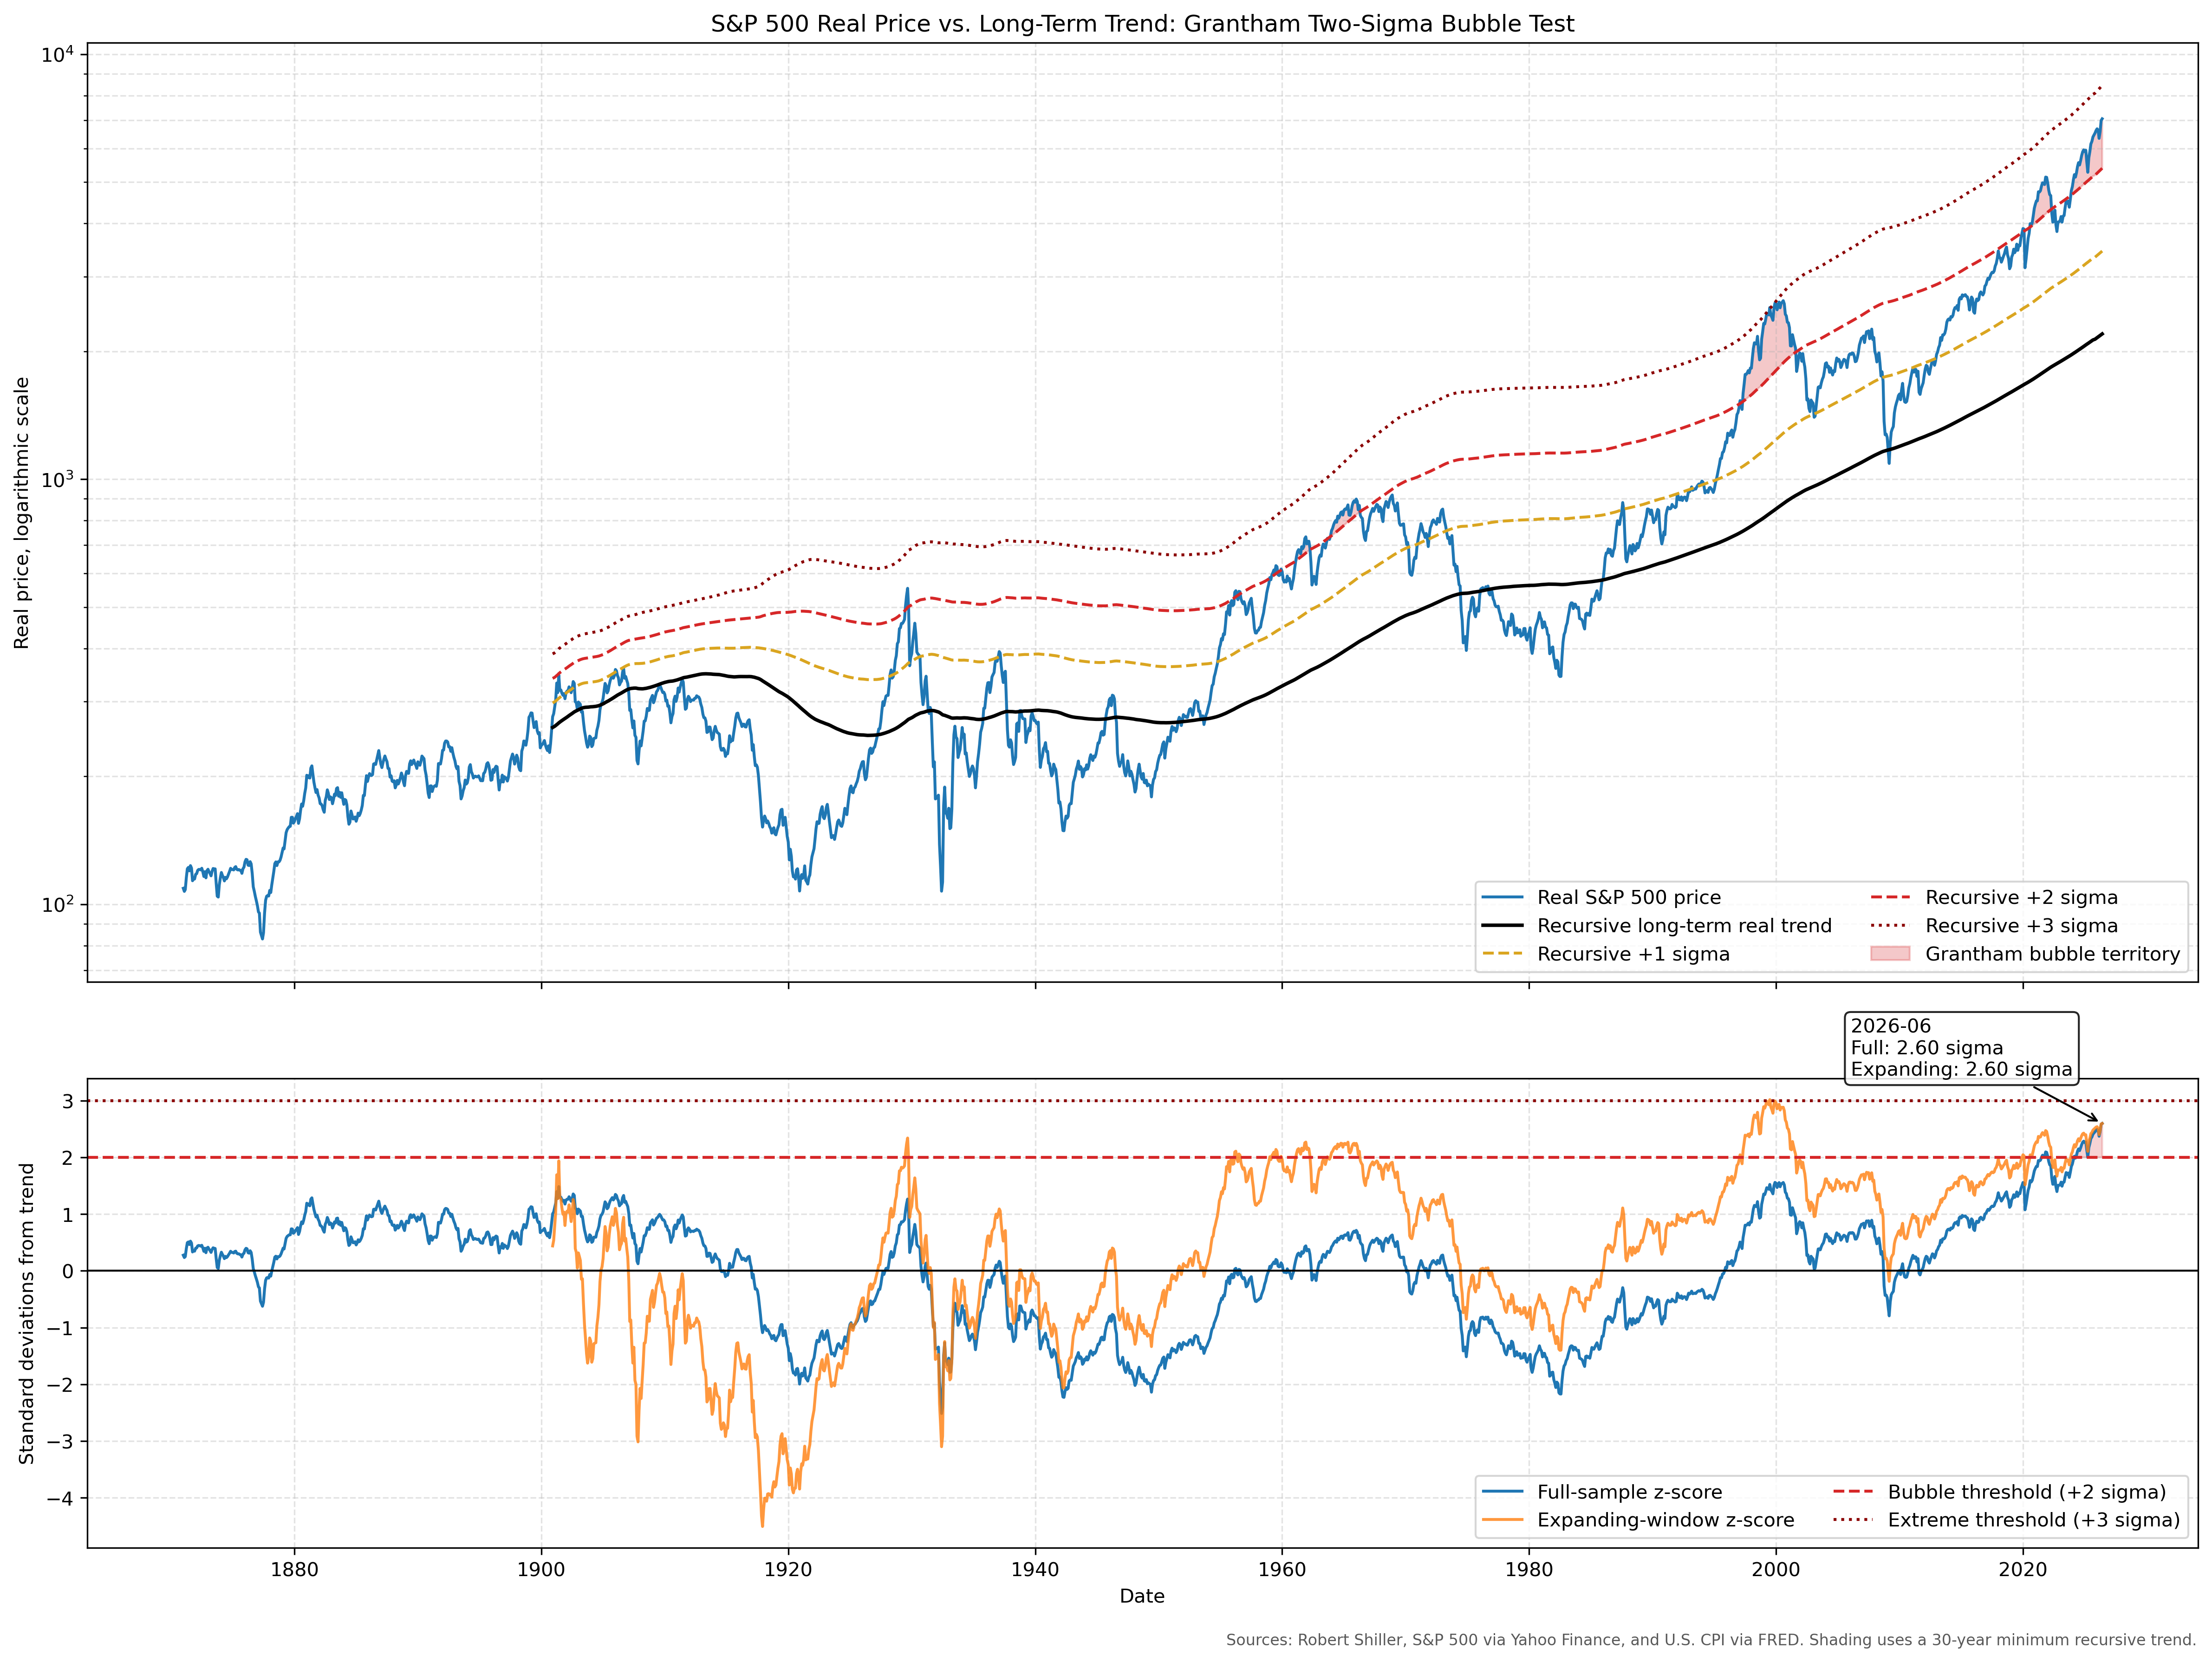Image resolution: width=2212 pixels, height=1662 pixels.
Task: Click the '2026-06' date in the annotation box
Action: click(x=1891, y=1026)
